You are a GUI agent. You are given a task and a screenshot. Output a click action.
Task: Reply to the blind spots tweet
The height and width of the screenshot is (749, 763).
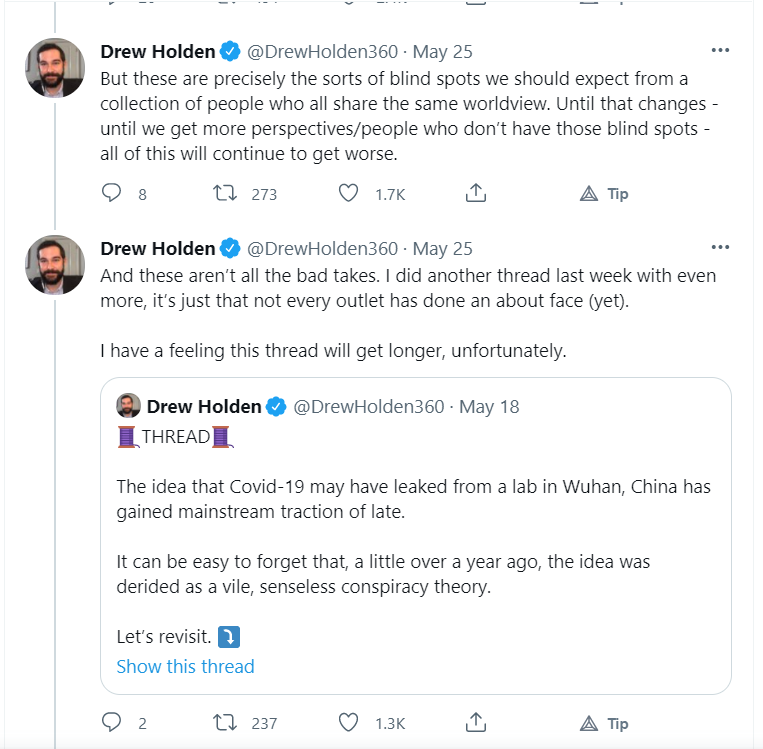pos(112,194)
